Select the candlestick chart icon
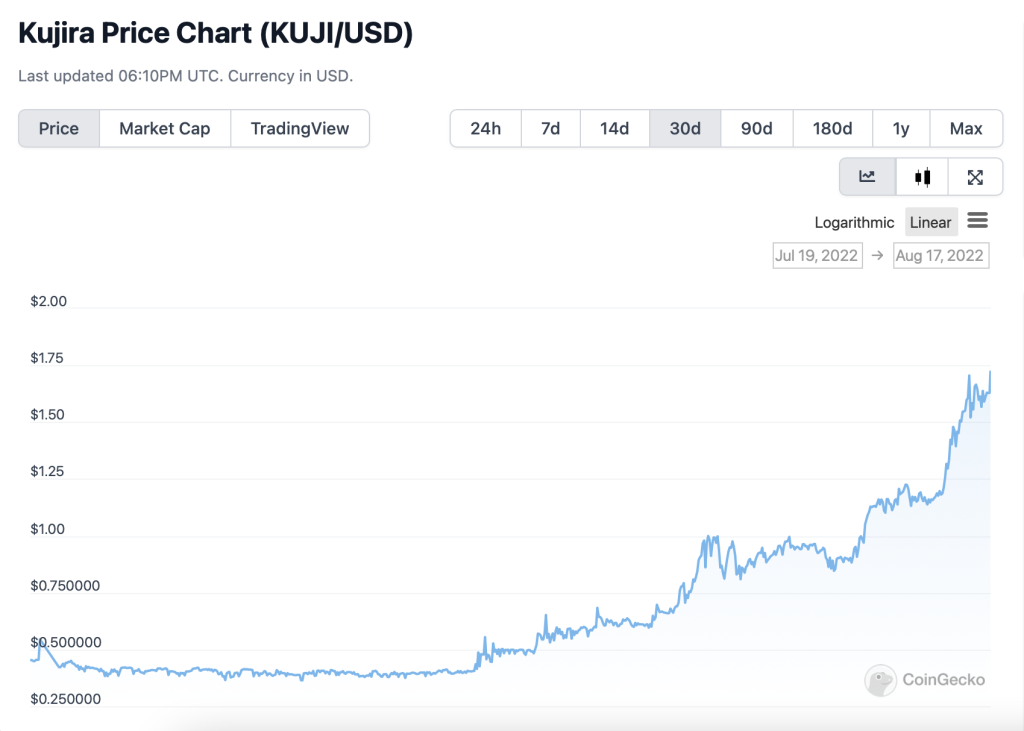The height and width of the screenshot is (731, 1024). click(x=922, y=177)
